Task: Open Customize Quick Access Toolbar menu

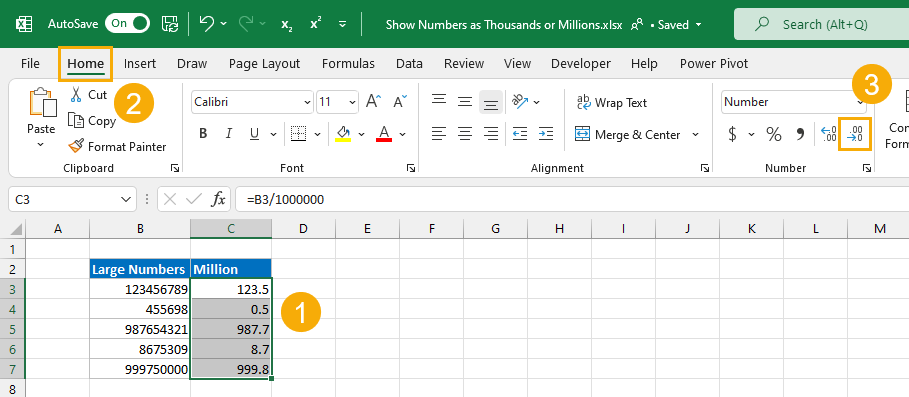Action: click(343, 24)
